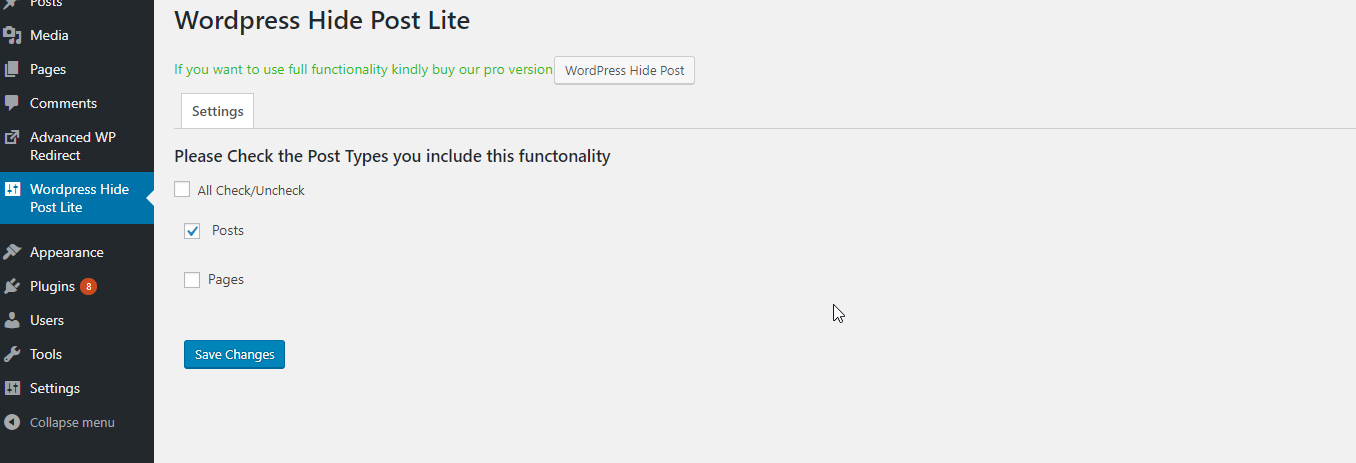
Task: Open the Settings tab
Action: tap(217, 111)
